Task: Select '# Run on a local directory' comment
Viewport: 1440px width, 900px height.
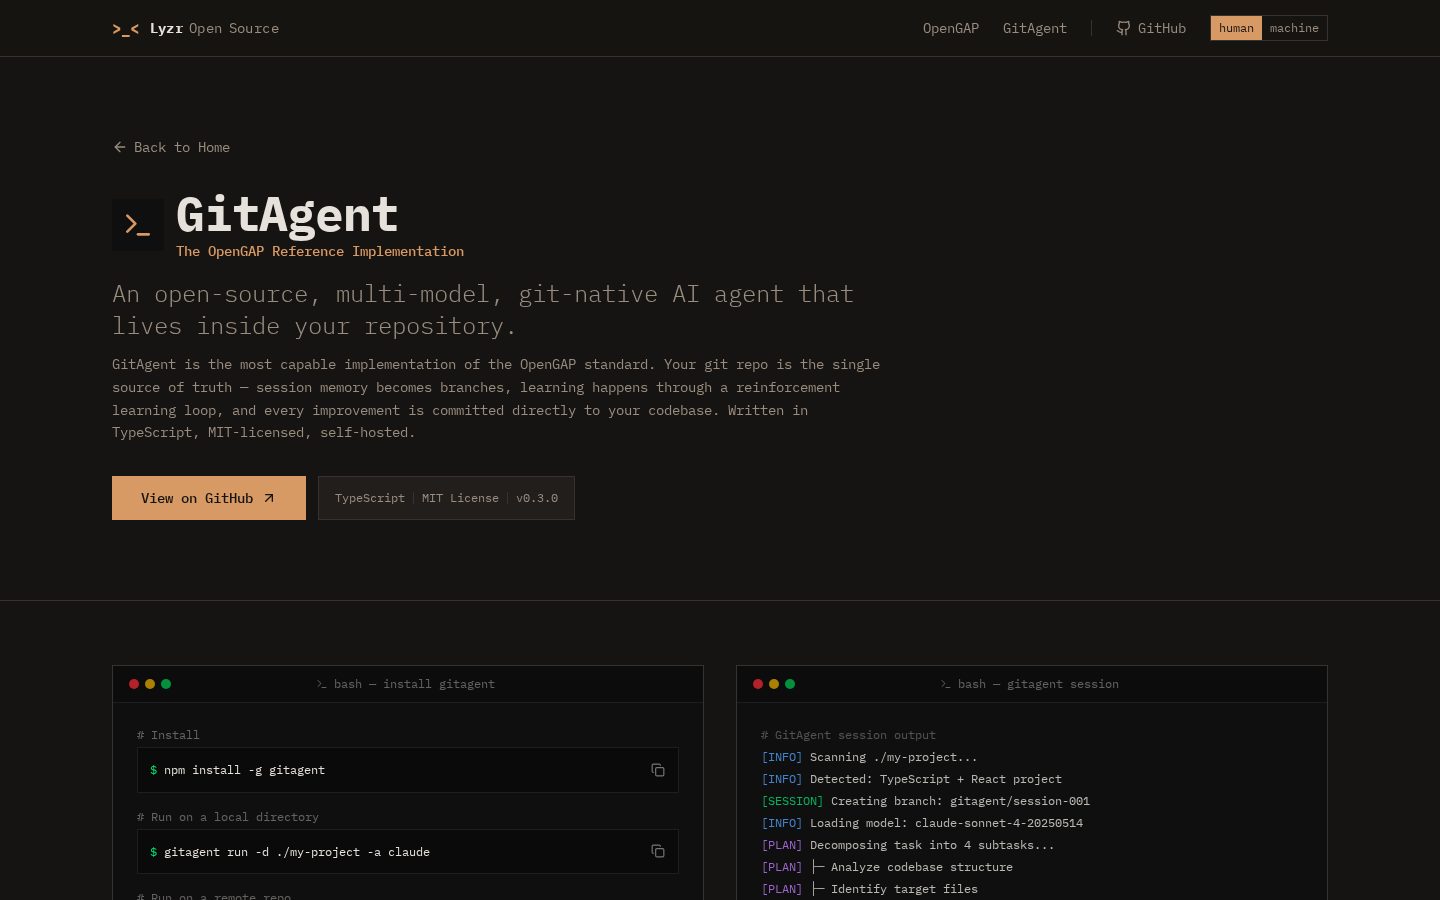Action: (228, 817)
